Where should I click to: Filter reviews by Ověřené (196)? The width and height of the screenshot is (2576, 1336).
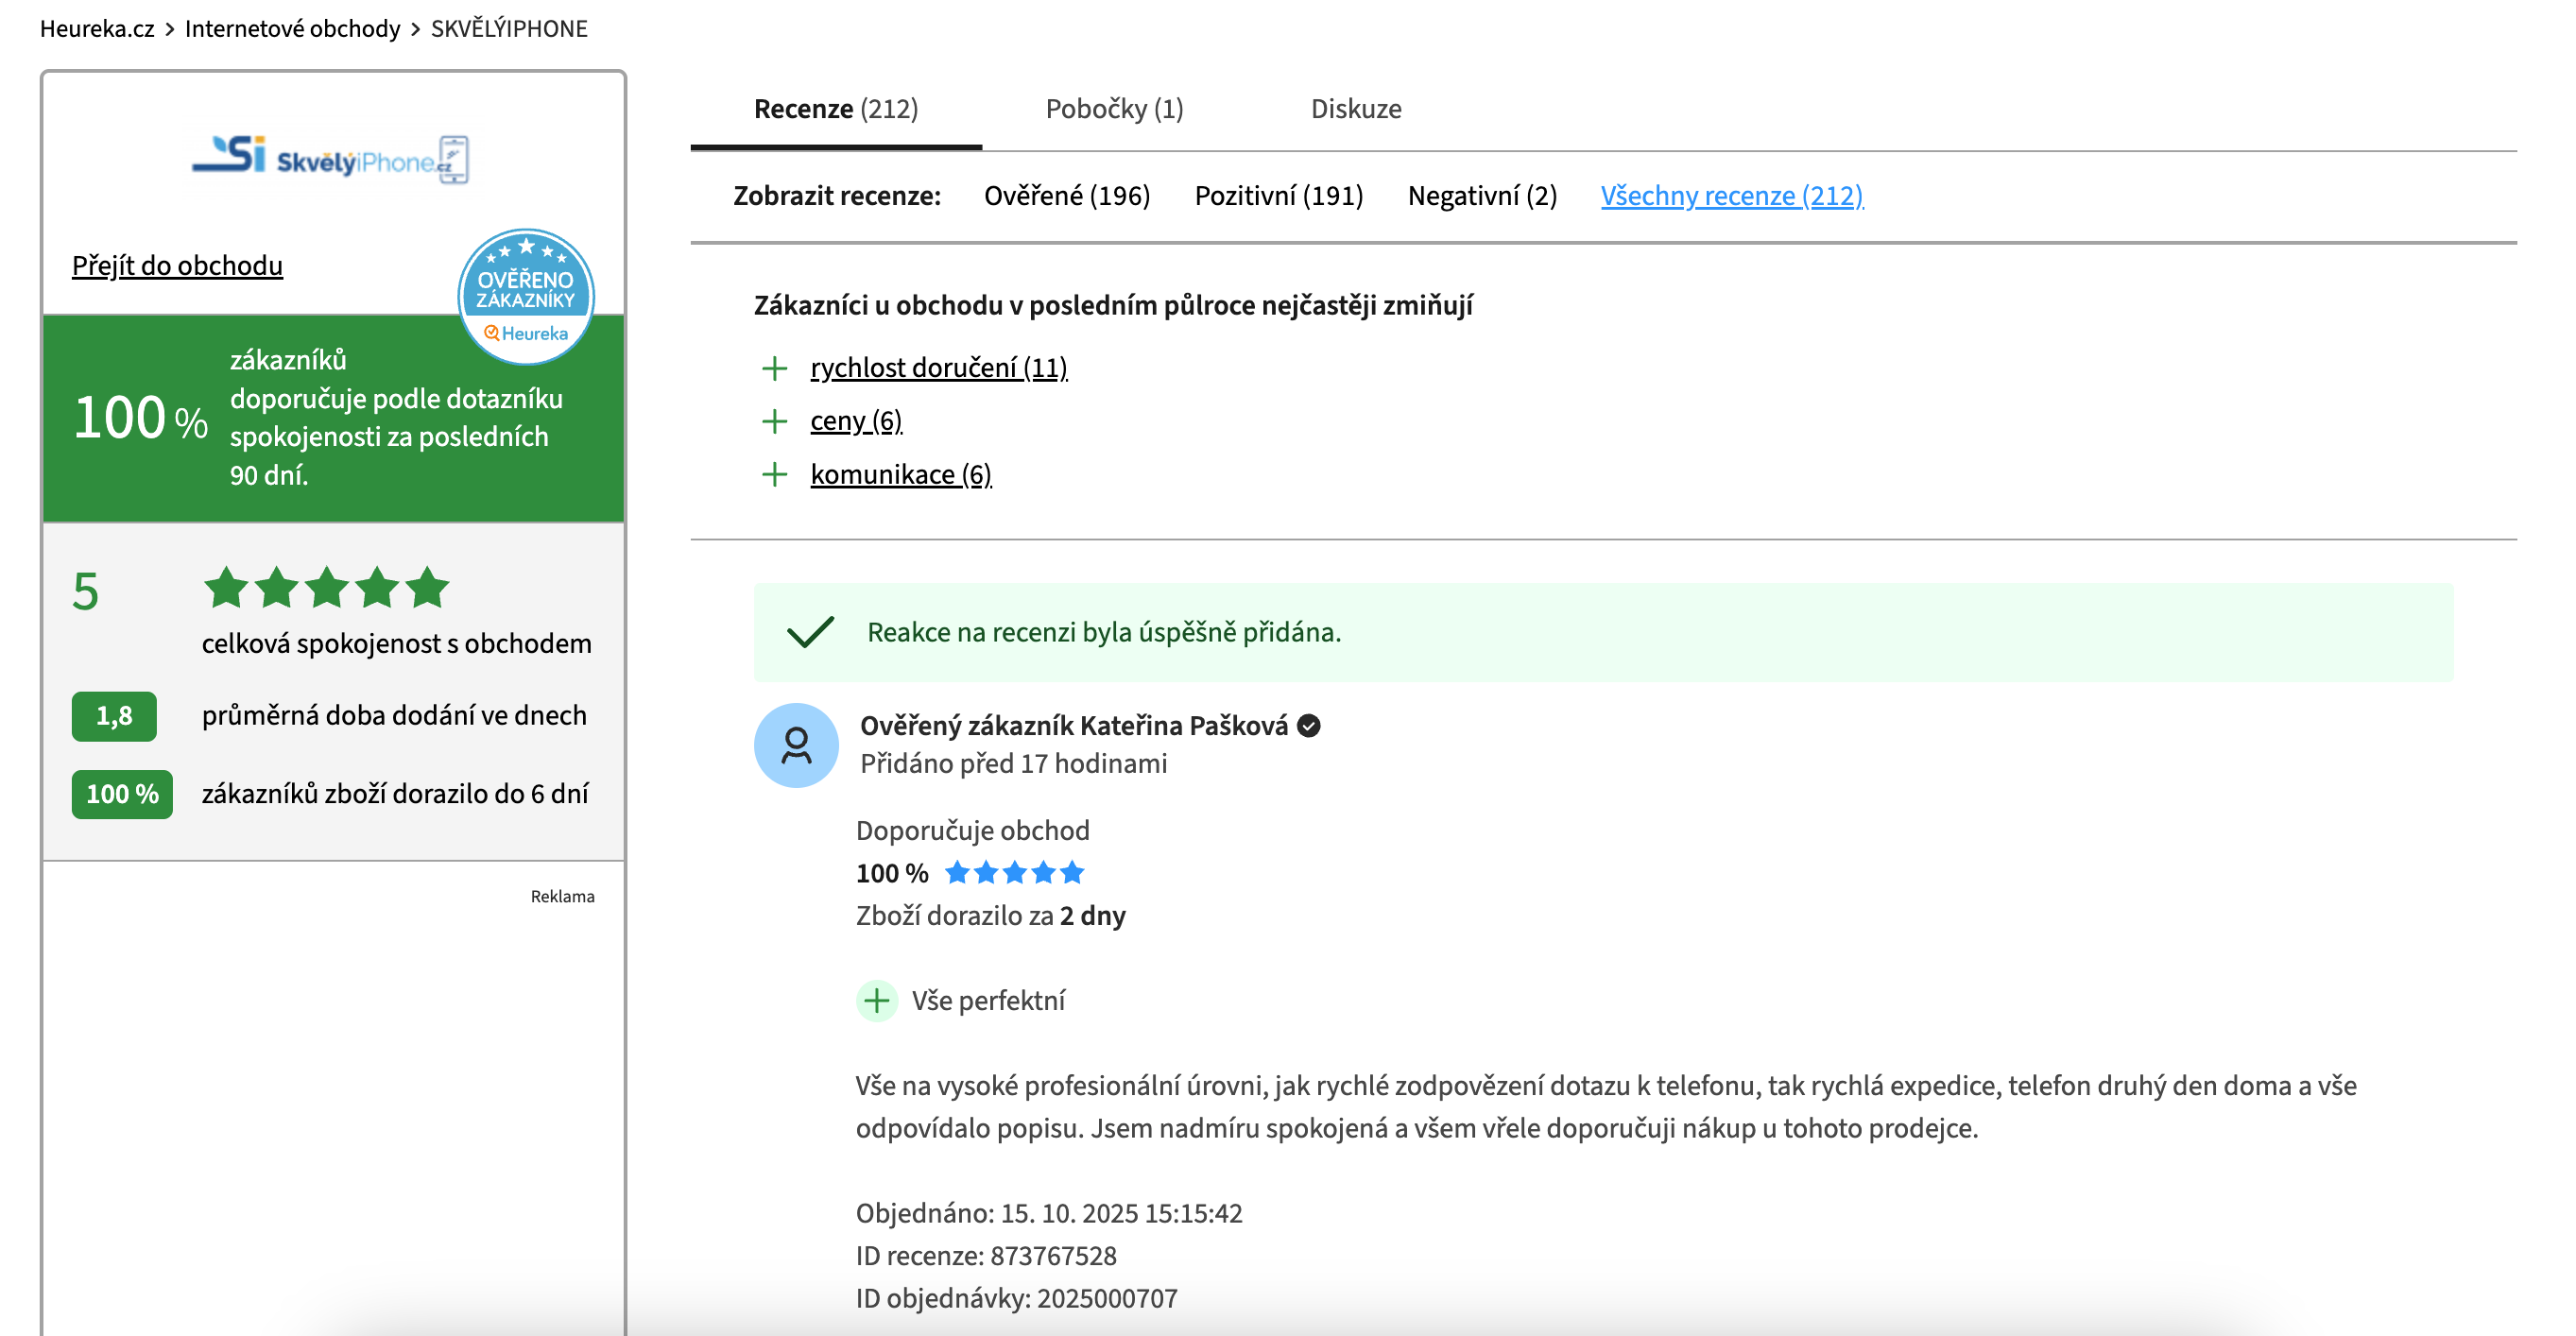point(1066,196)
